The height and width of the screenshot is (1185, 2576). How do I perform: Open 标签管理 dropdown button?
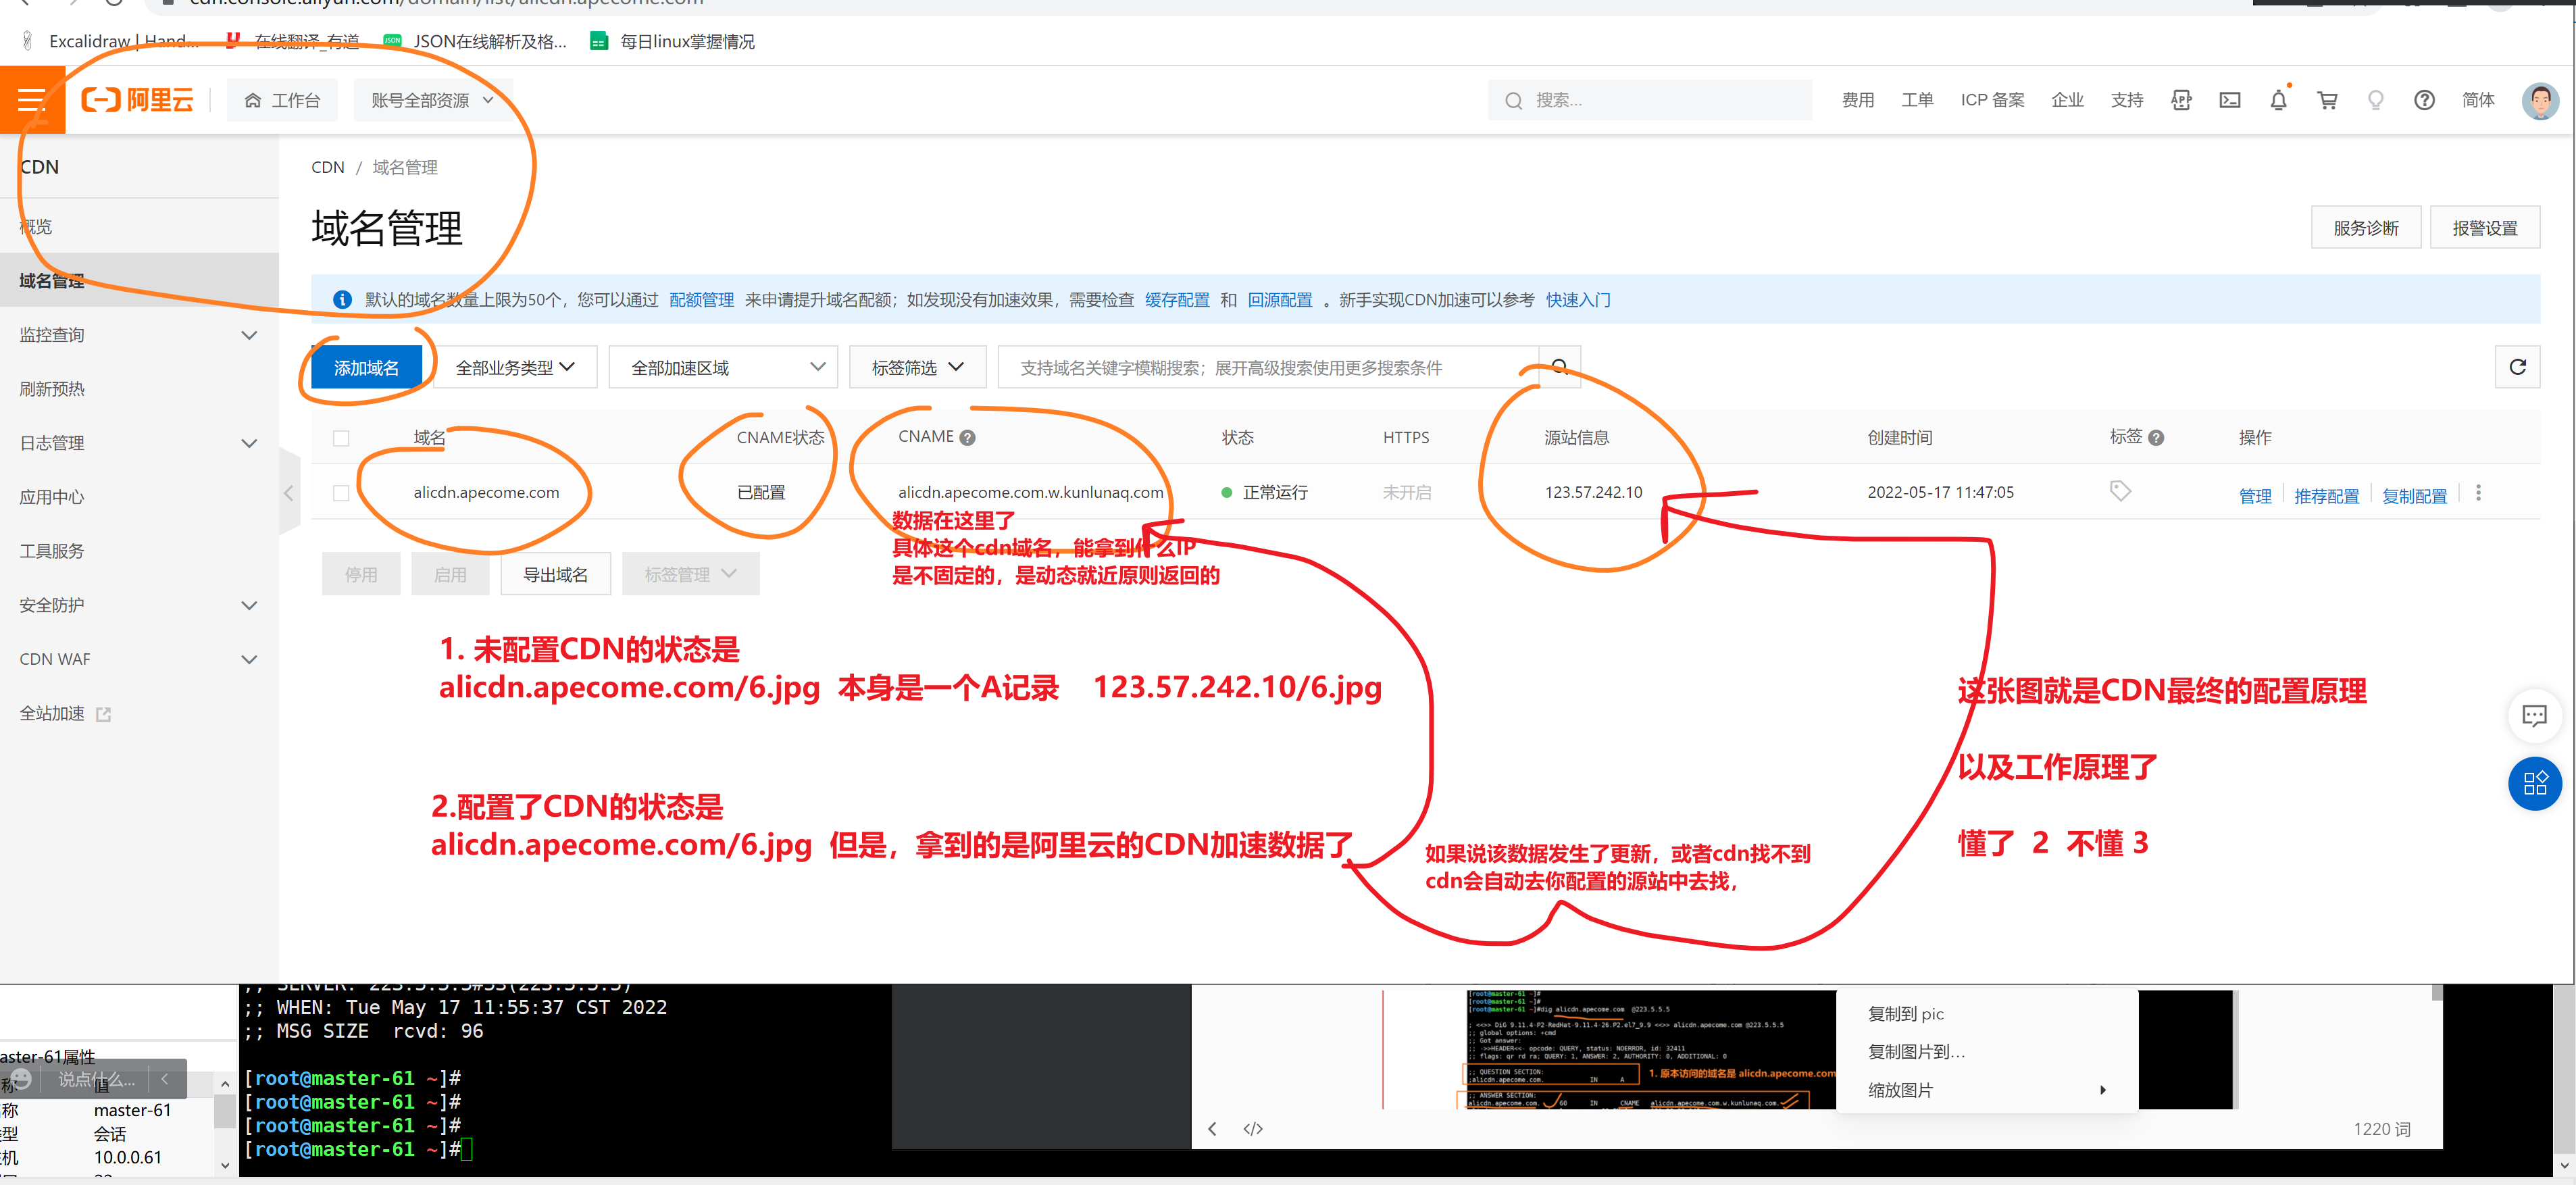pyautogui.click(x=690, y=574)
